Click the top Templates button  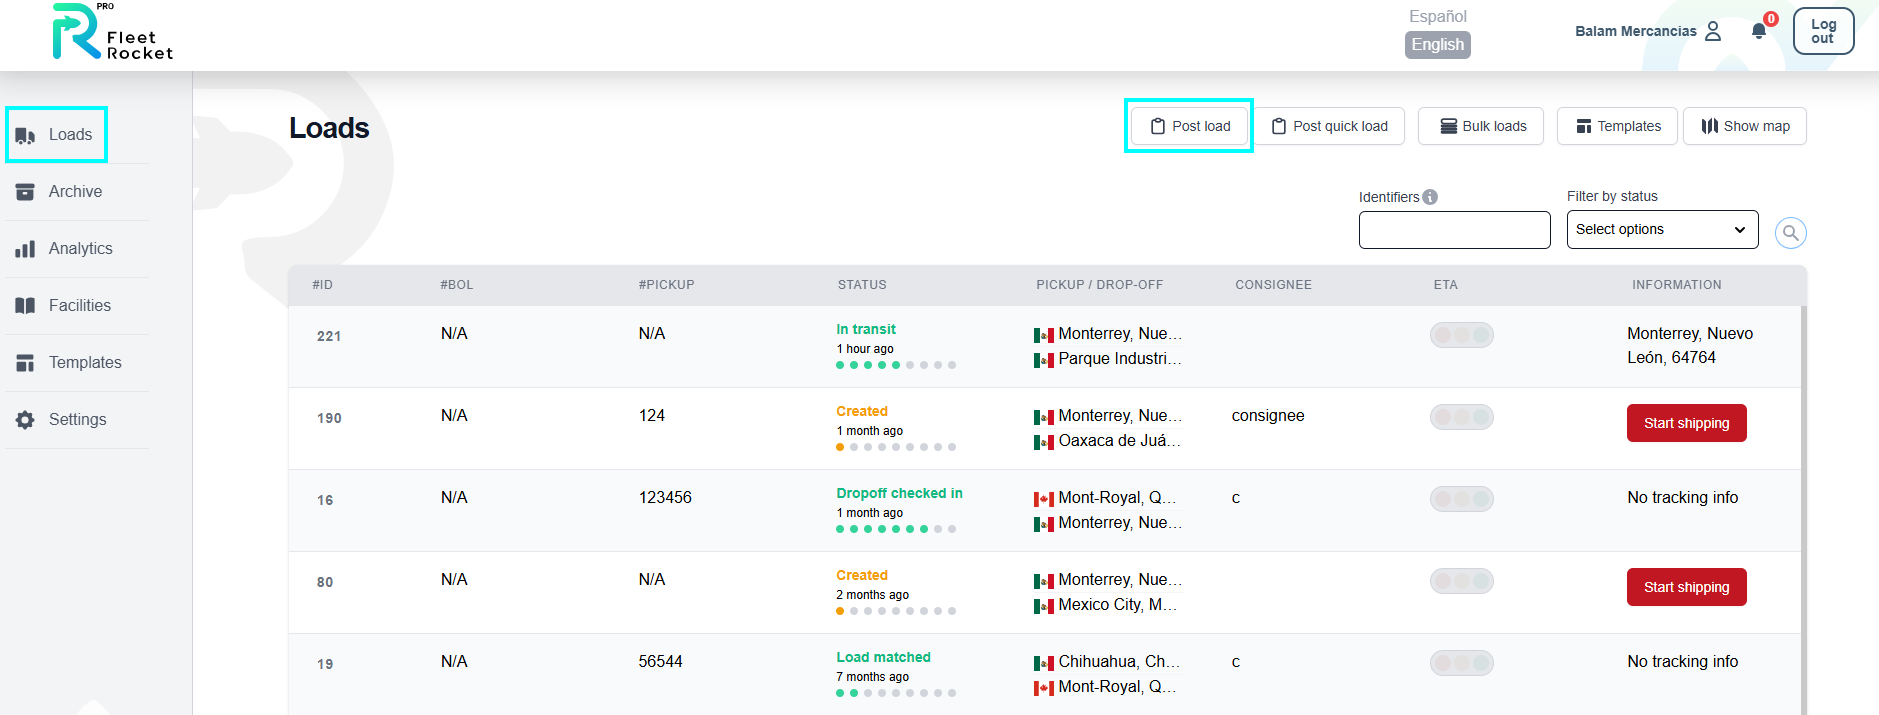coord(1617,126)
